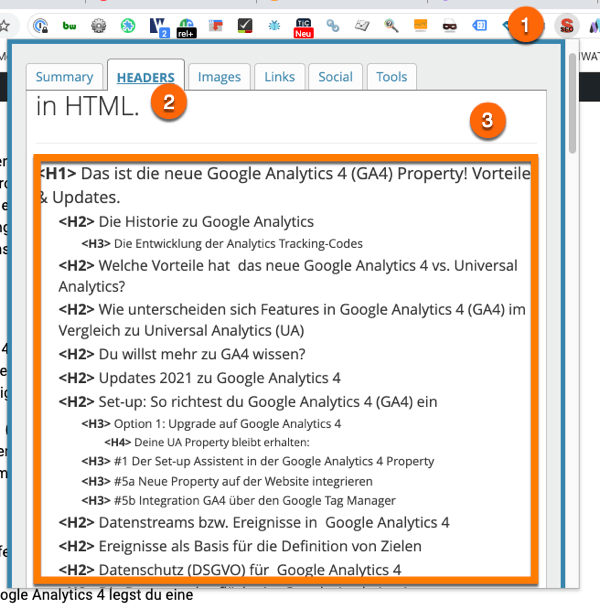Click H3 '#5b Integration GA4 über den Google Tag Manager'
Screen dimensions: 600x609
click(x=238, y=500)
